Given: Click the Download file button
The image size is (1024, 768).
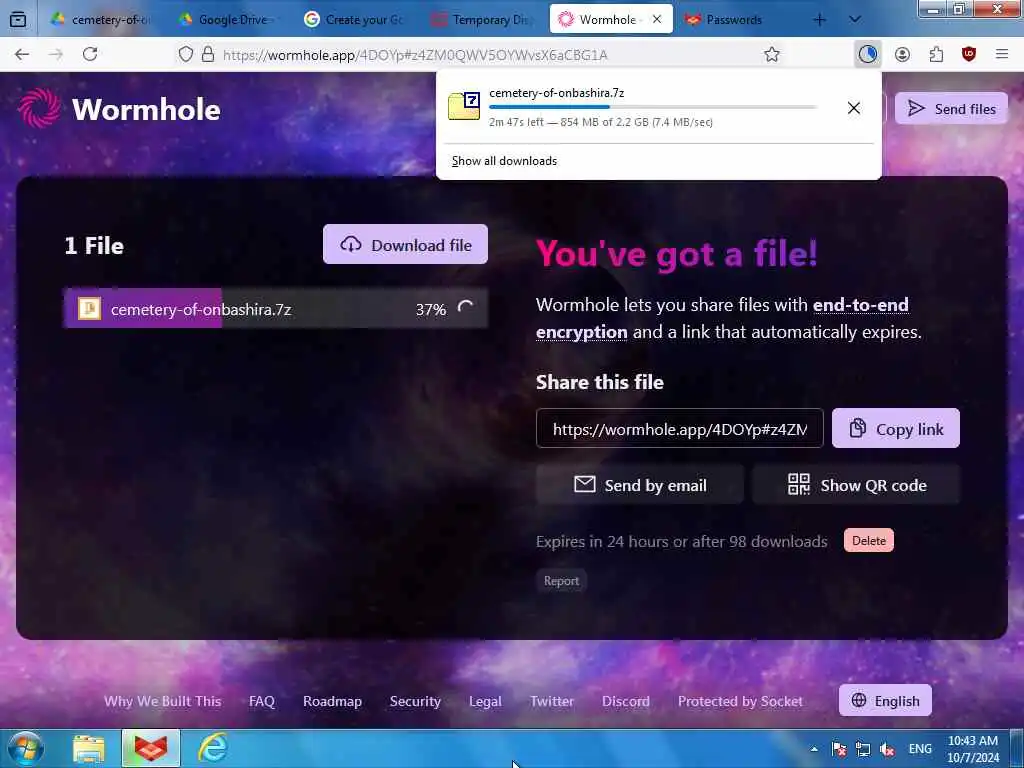Looking at the screenshot, I should click(x=406, y=245).
